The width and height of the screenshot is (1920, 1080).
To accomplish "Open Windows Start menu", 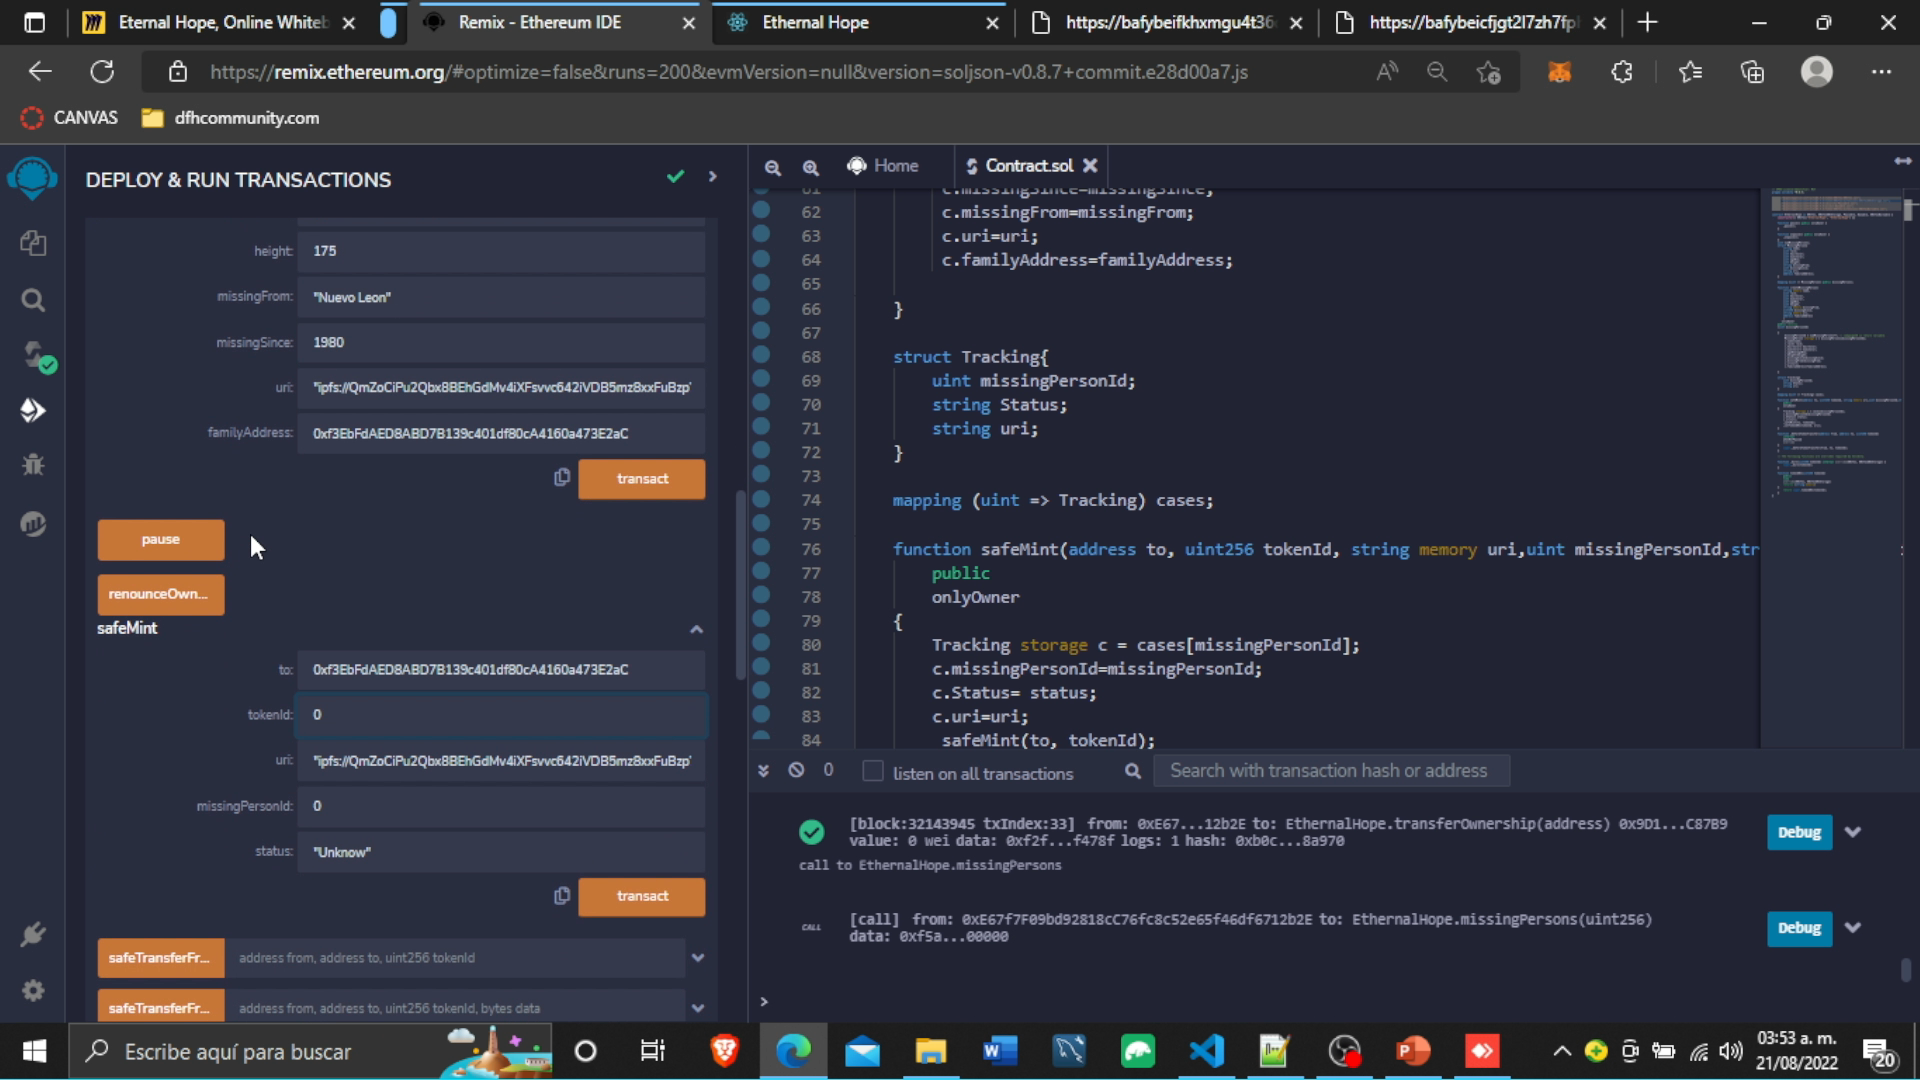I will tap(34, 1051).
